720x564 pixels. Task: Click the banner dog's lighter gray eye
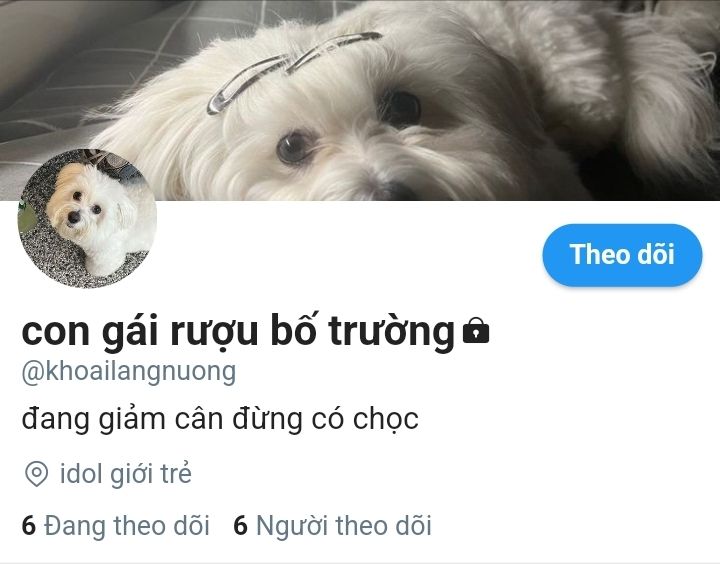(x=295, y=147)
